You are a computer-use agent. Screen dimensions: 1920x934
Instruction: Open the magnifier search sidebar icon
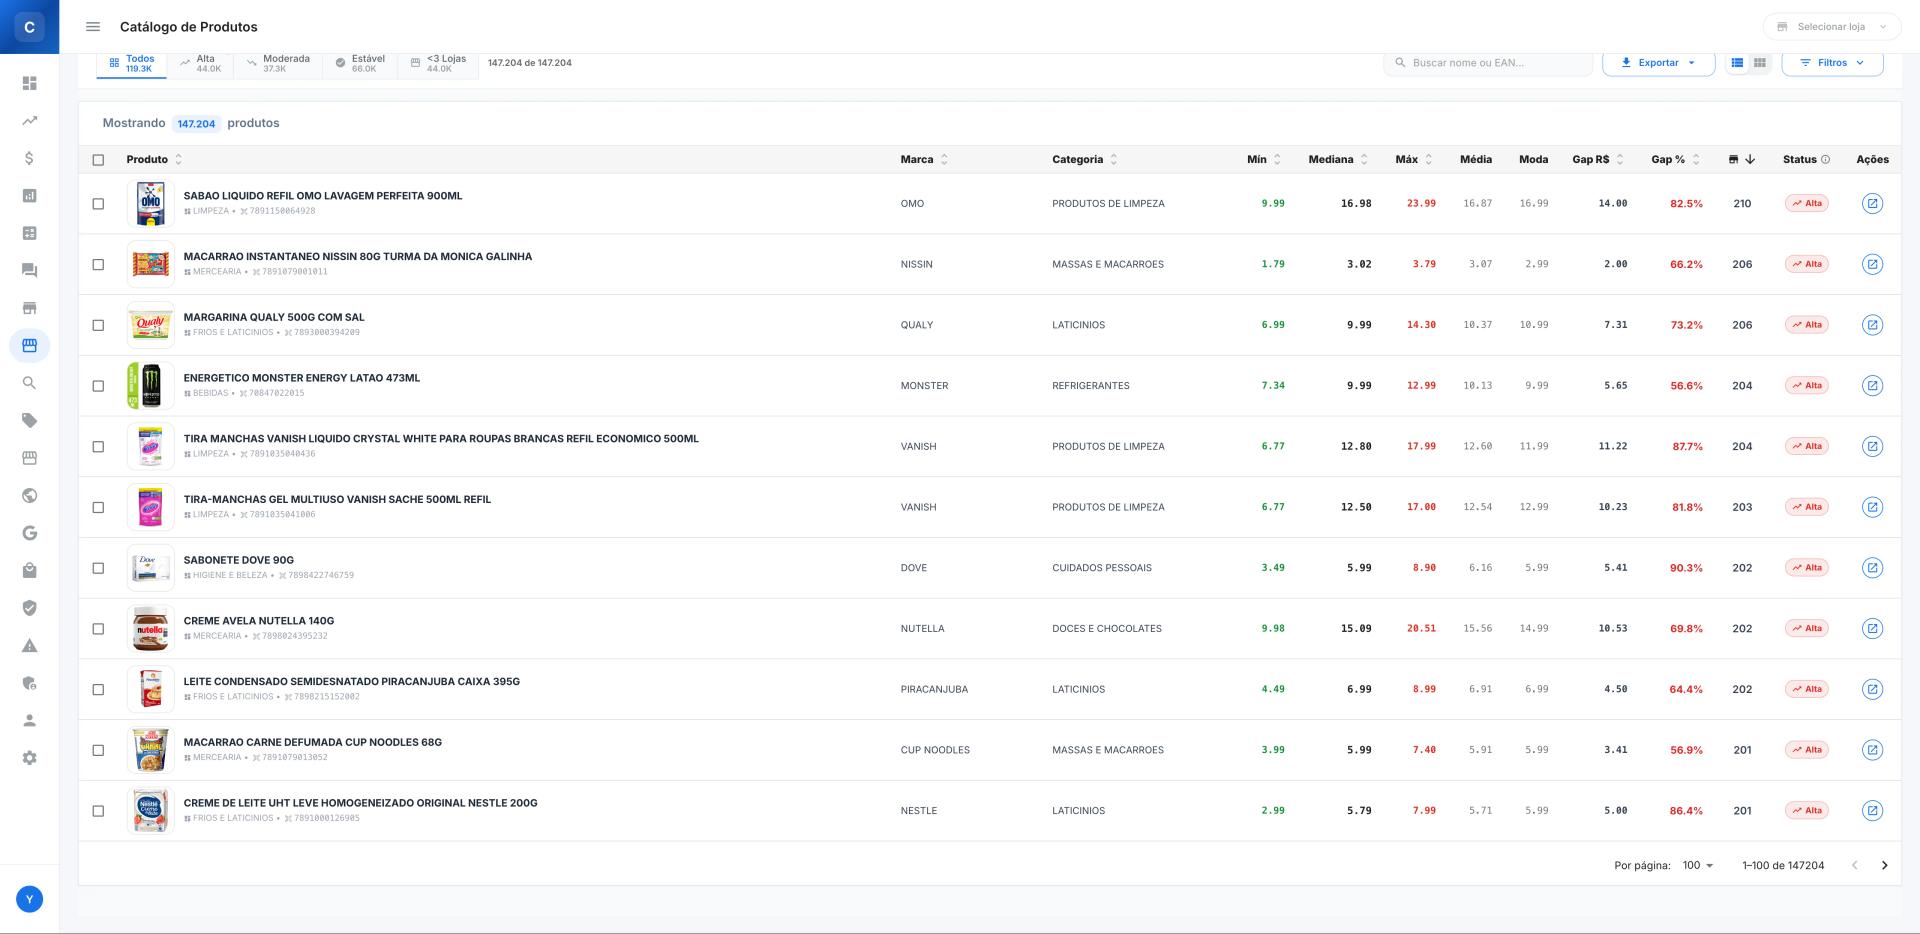click(x=29, y=383)
